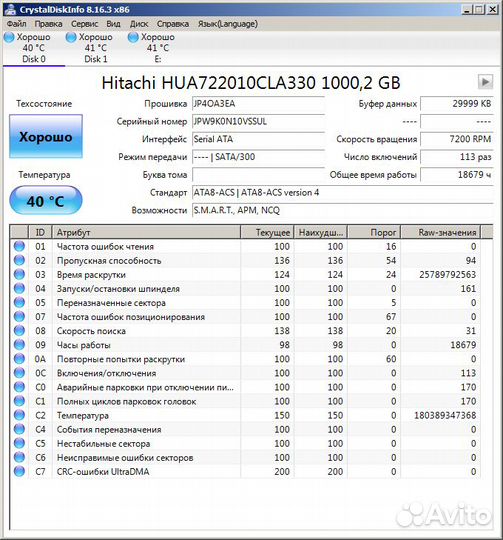The width and height of the screenshot is (503, 540).
Task: Click status orb for attribute C7
Action: (19, 471)
